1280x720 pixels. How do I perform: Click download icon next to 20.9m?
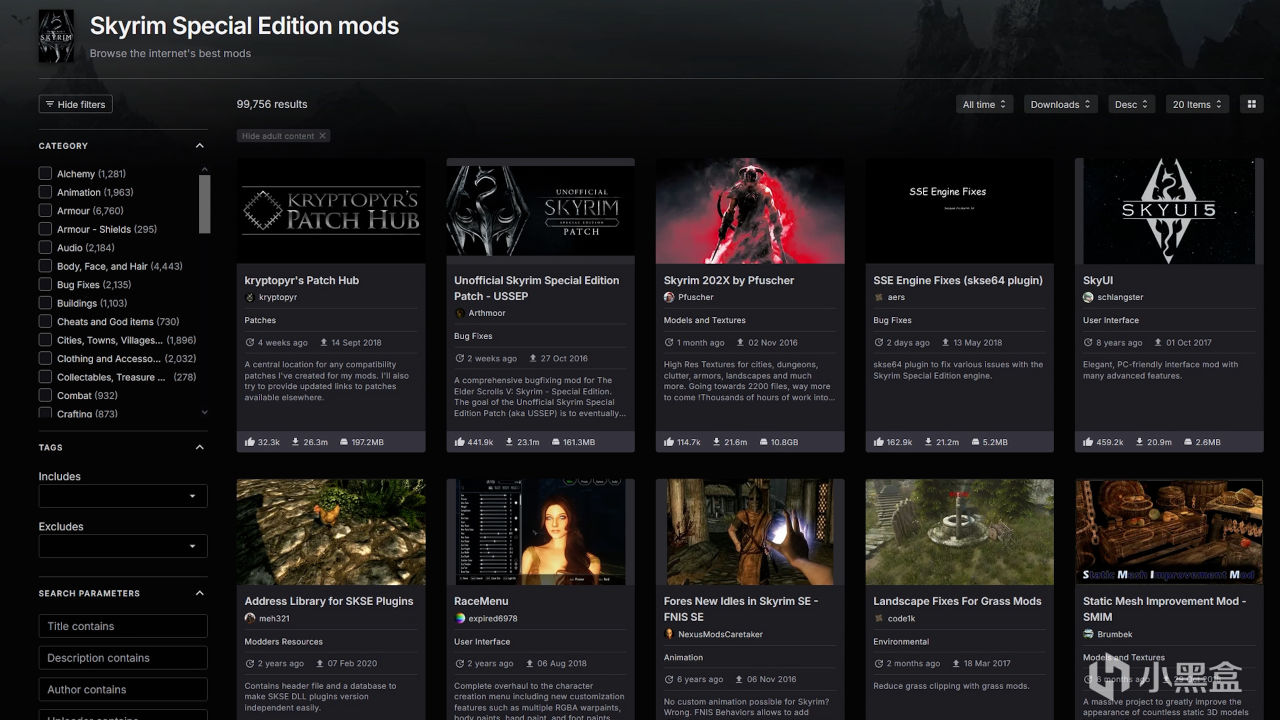click(x=1138, y=441)
